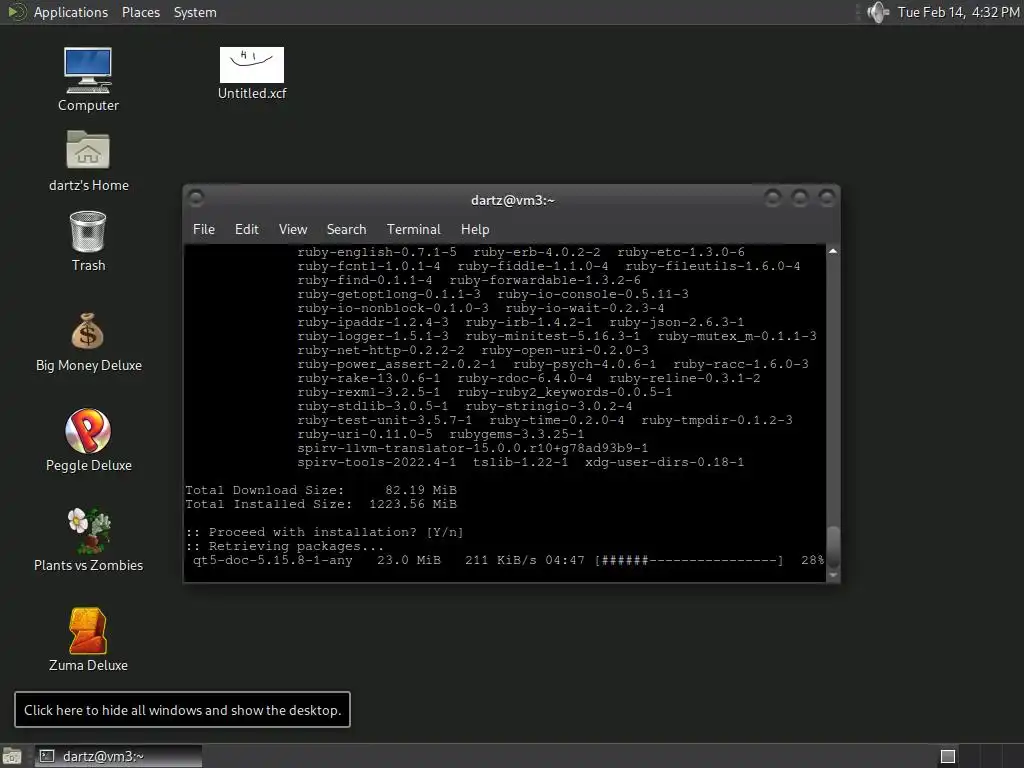Click the text 'tslib-1.22-1'
Viewport: 1024px width, 768px height.
(x=520, y=462)
